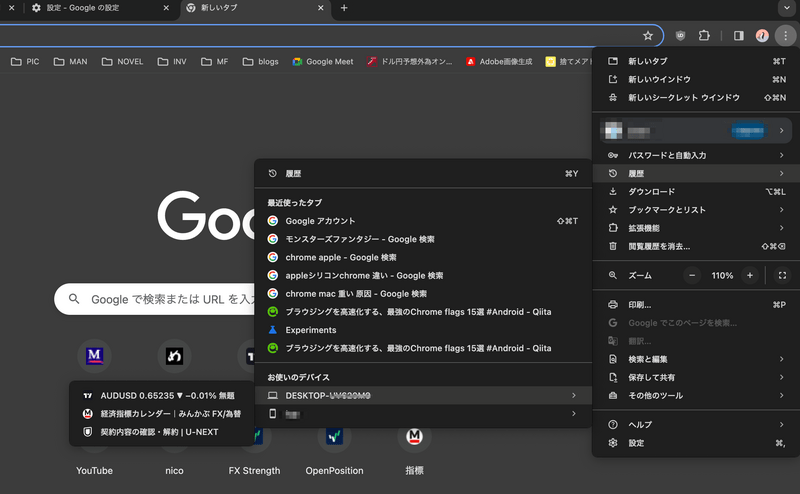Select 閲覧履歴を消去 menu item

point(696,246)
